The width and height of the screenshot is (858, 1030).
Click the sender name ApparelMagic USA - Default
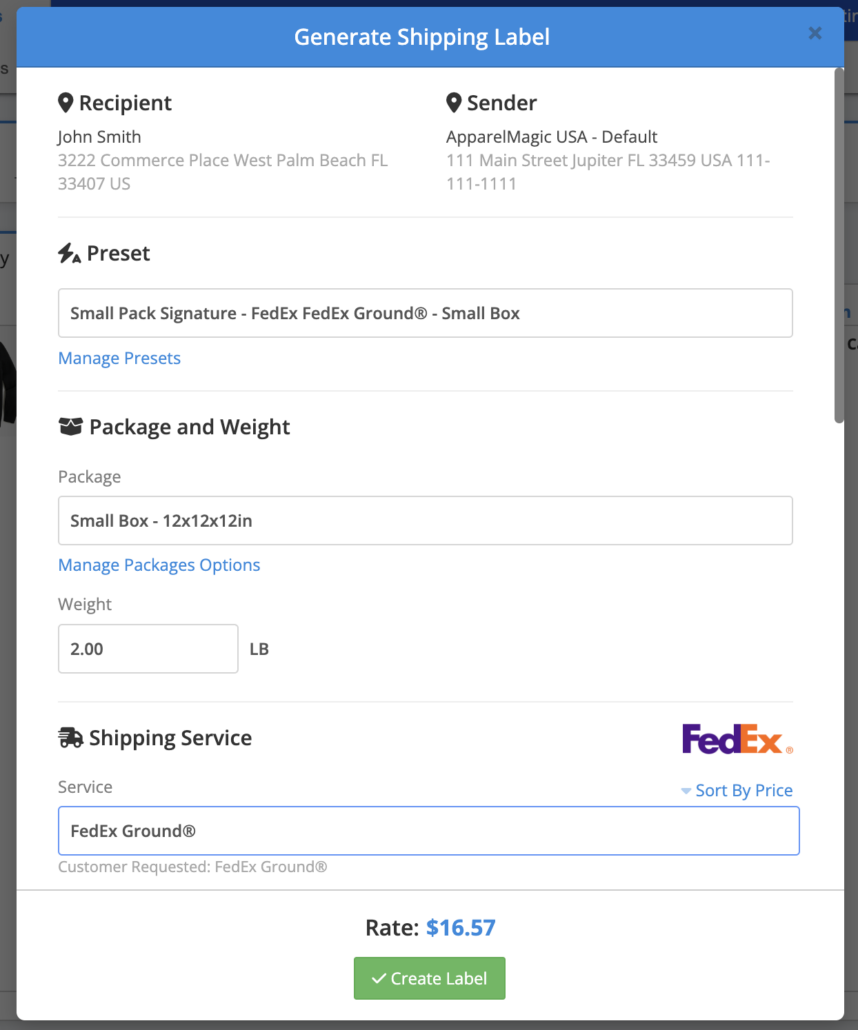[552, 137]
